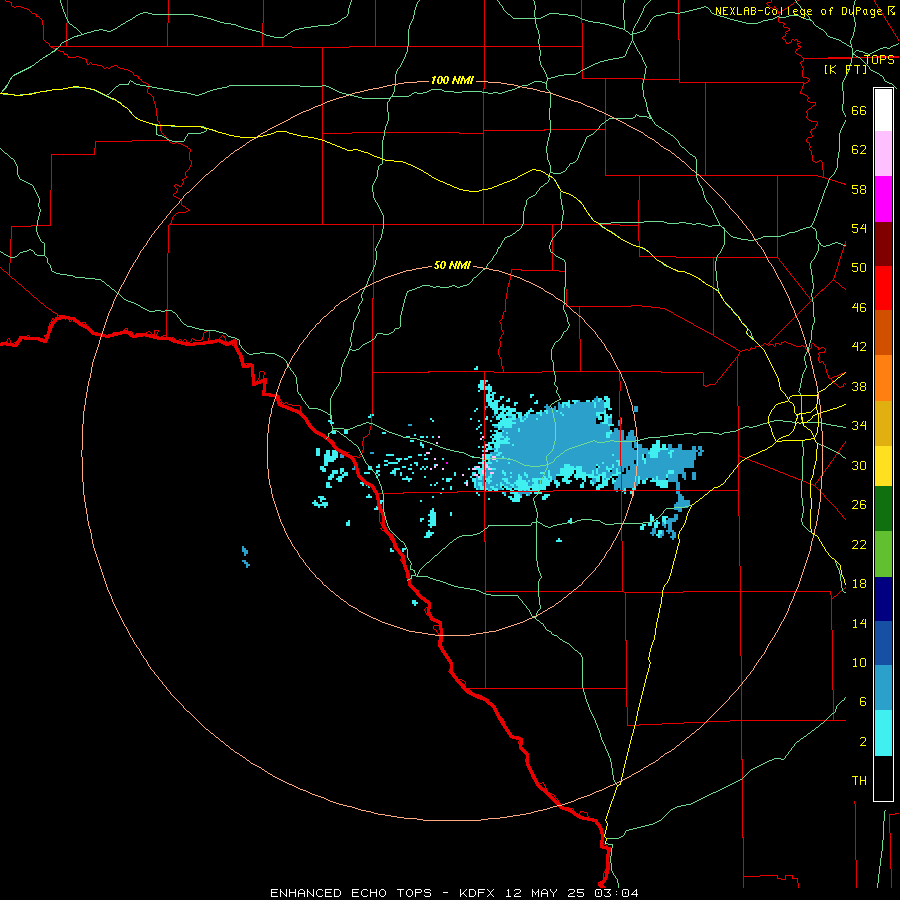Click the "100 NMI" range ring label
Image resolution: width=900 pixels, height=900 pixels.
point(452,80)
